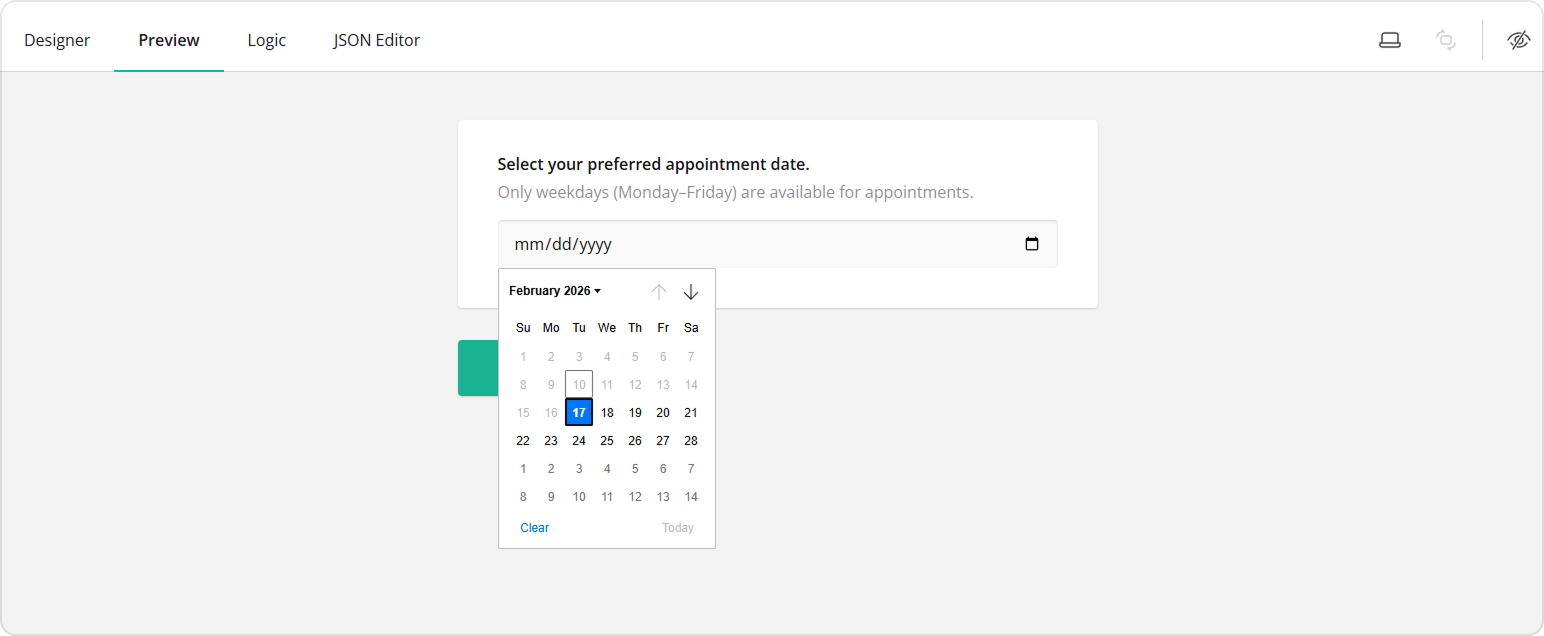The width and height of the screenshot is (1544, 636).
Task: Open the calendar via the date input icon
Action: pyautogui.click(x=1031, y=243)
